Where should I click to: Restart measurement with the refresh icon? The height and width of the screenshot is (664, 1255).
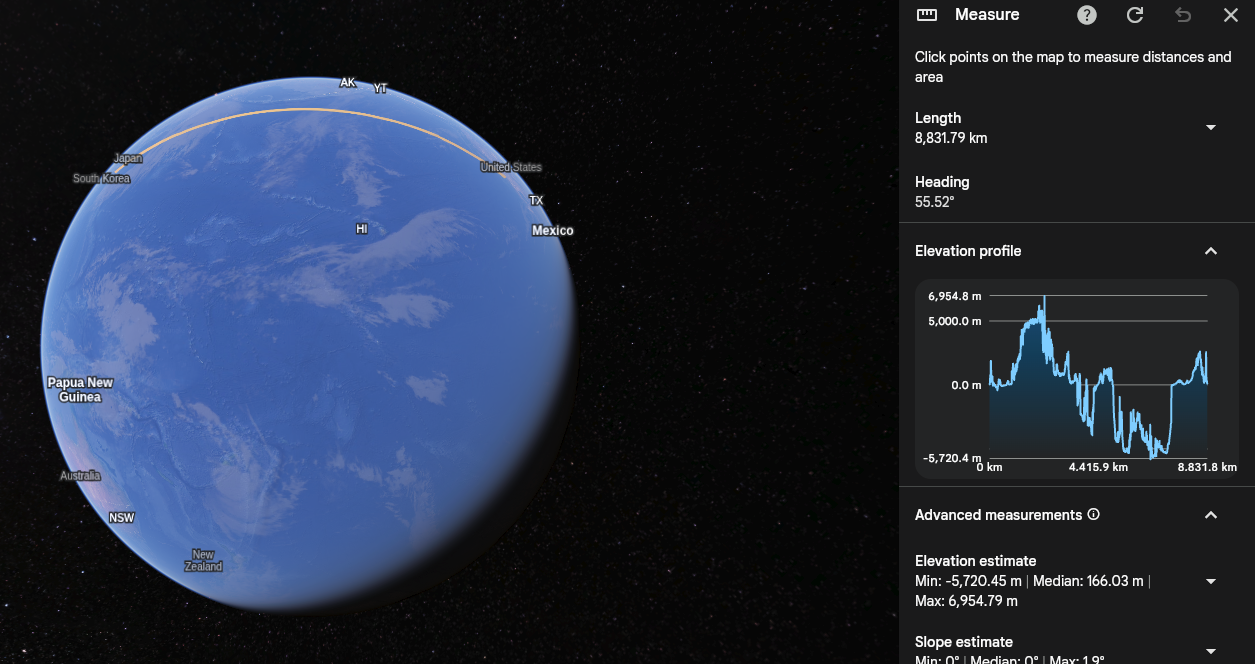[x=1135, y=15]
